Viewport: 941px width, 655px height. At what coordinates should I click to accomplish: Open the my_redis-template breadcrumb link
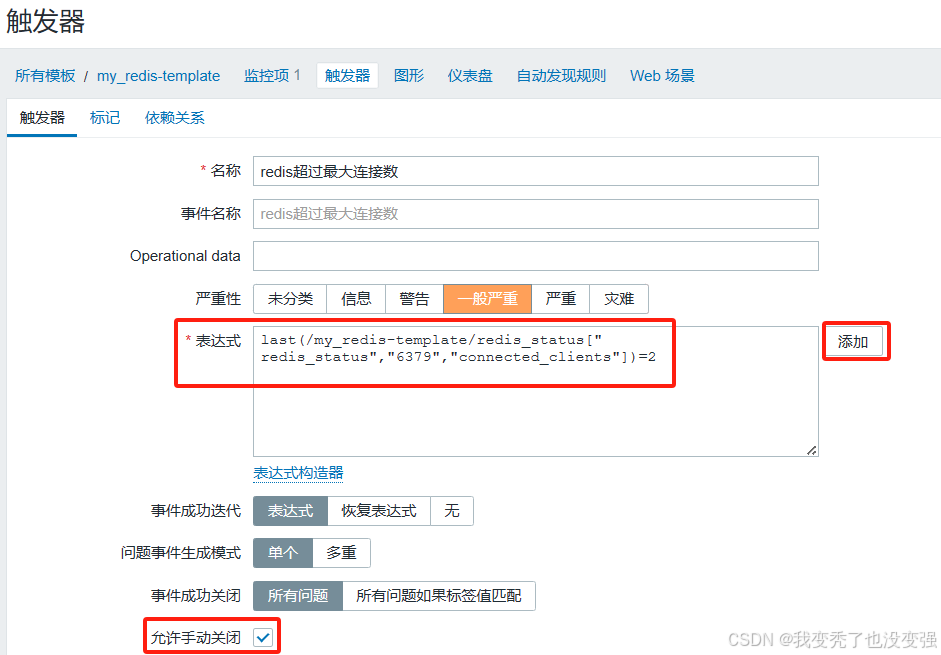point(158,76)
